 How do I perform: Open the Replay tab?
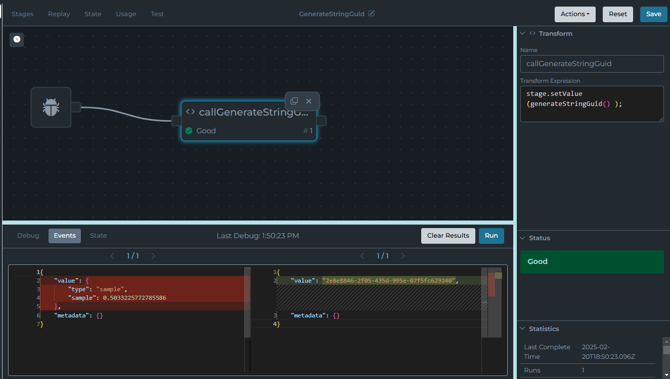pos(59,14)
